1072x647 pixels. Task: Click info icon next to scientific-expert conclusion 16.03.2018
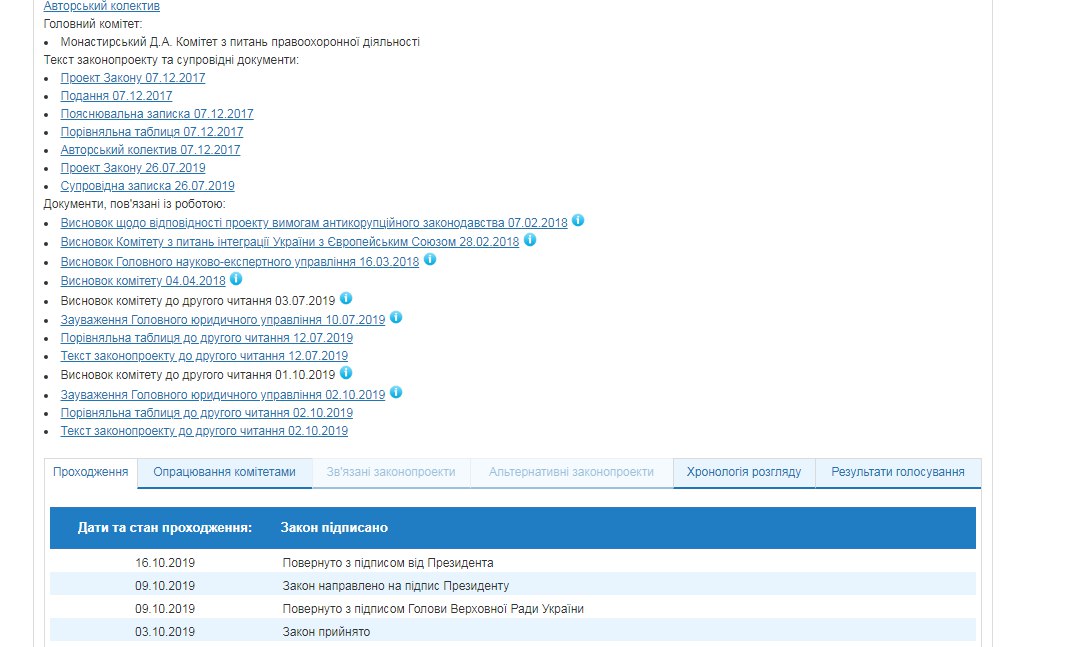(x=430, y=260)
